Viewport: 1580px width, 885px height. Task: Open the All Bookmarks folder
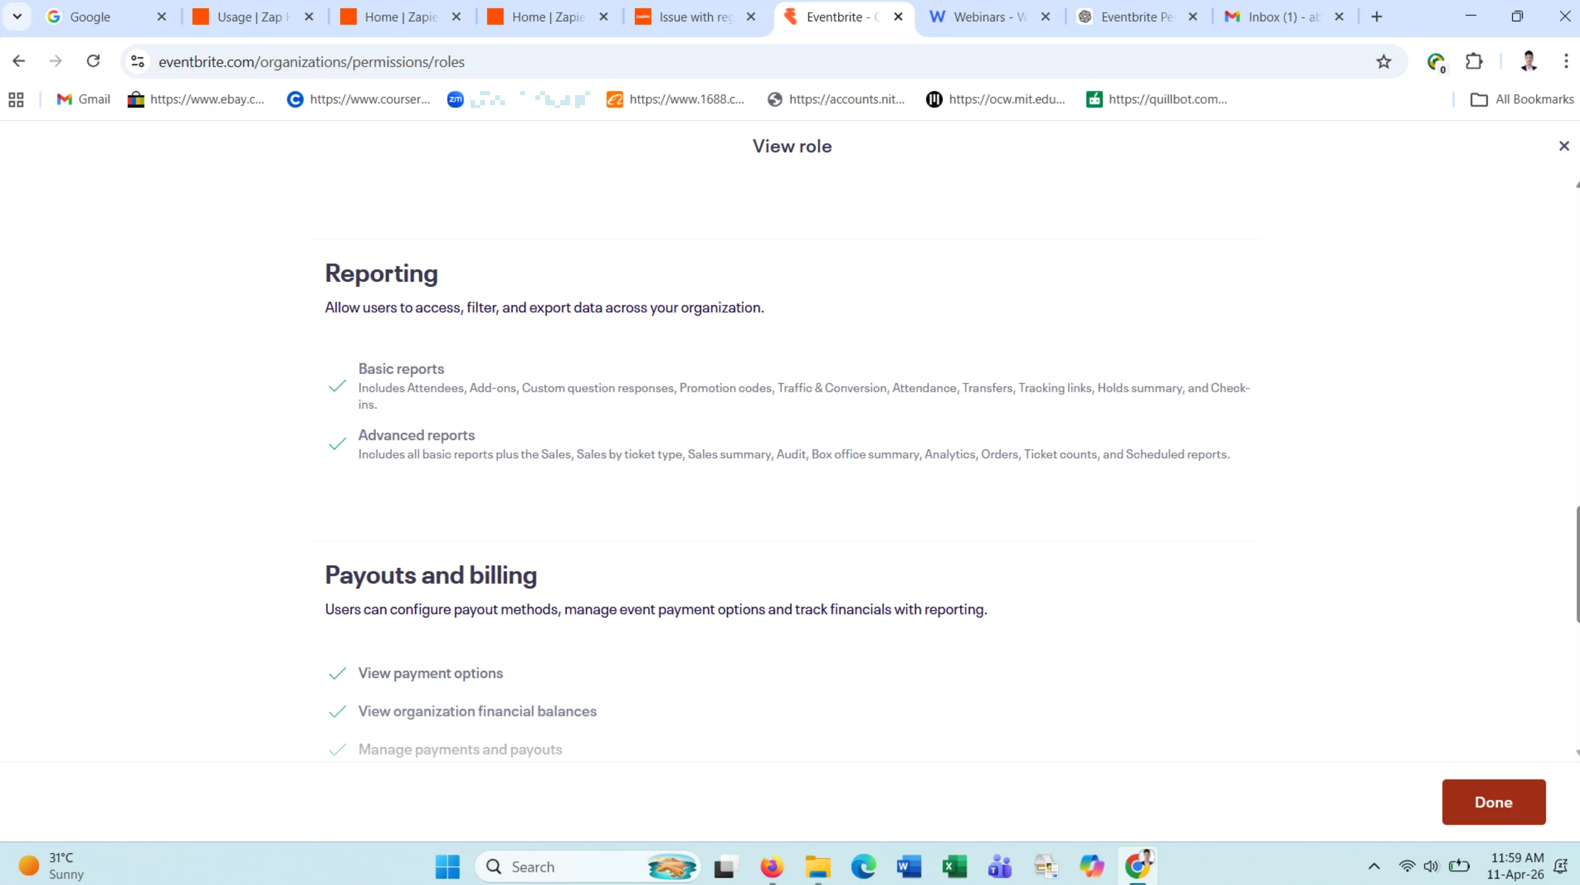[1521, 100]
